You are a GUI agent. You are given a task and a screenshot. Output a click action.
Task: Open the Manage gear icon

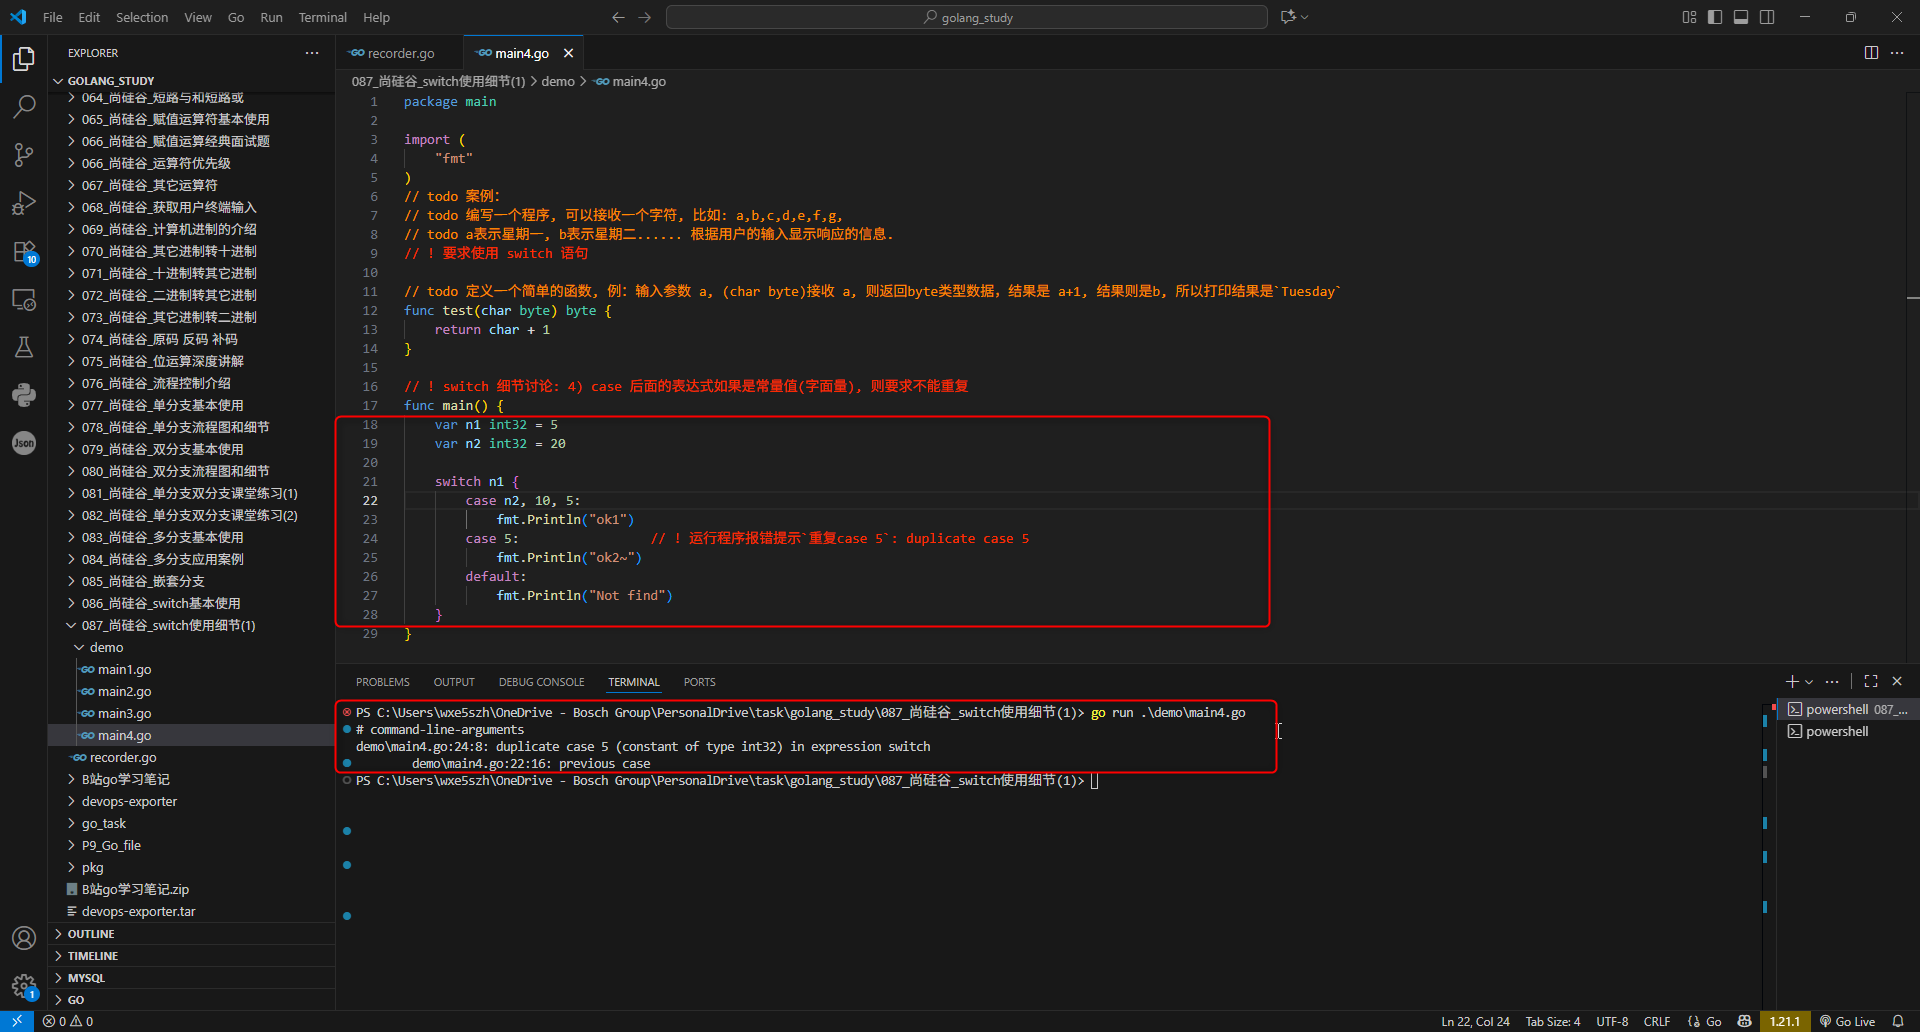pyautogui.click(x=24, y=986)
